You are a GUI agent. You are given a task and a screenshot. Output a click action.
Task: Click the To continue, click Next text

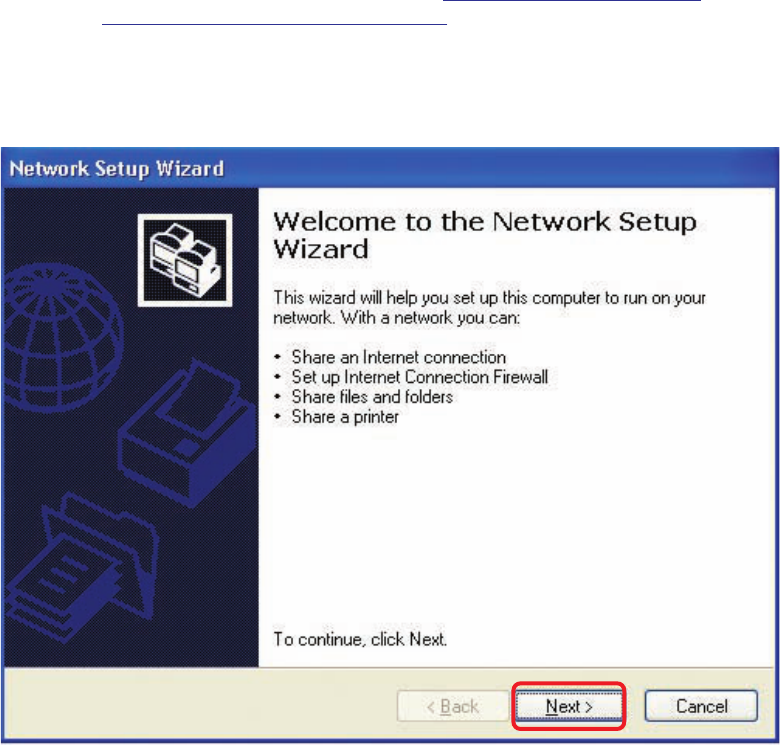360,639
